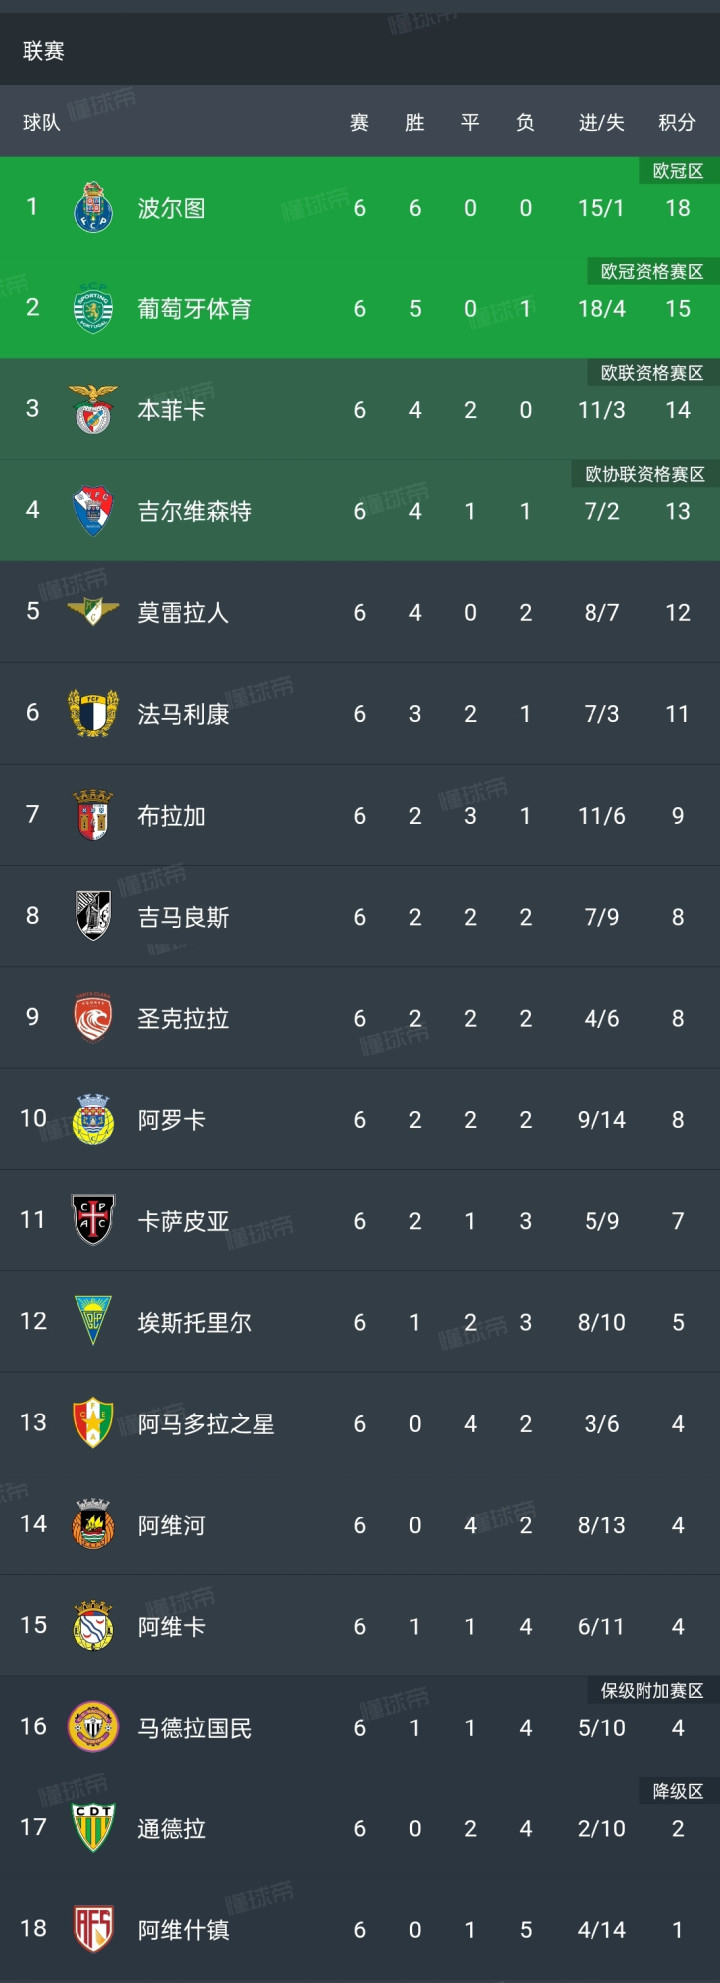Select the 联赛 tab title
Image resolution: width=720 pixels, height=1983 pixels.
pyautogui.click(x=44, y=51)
